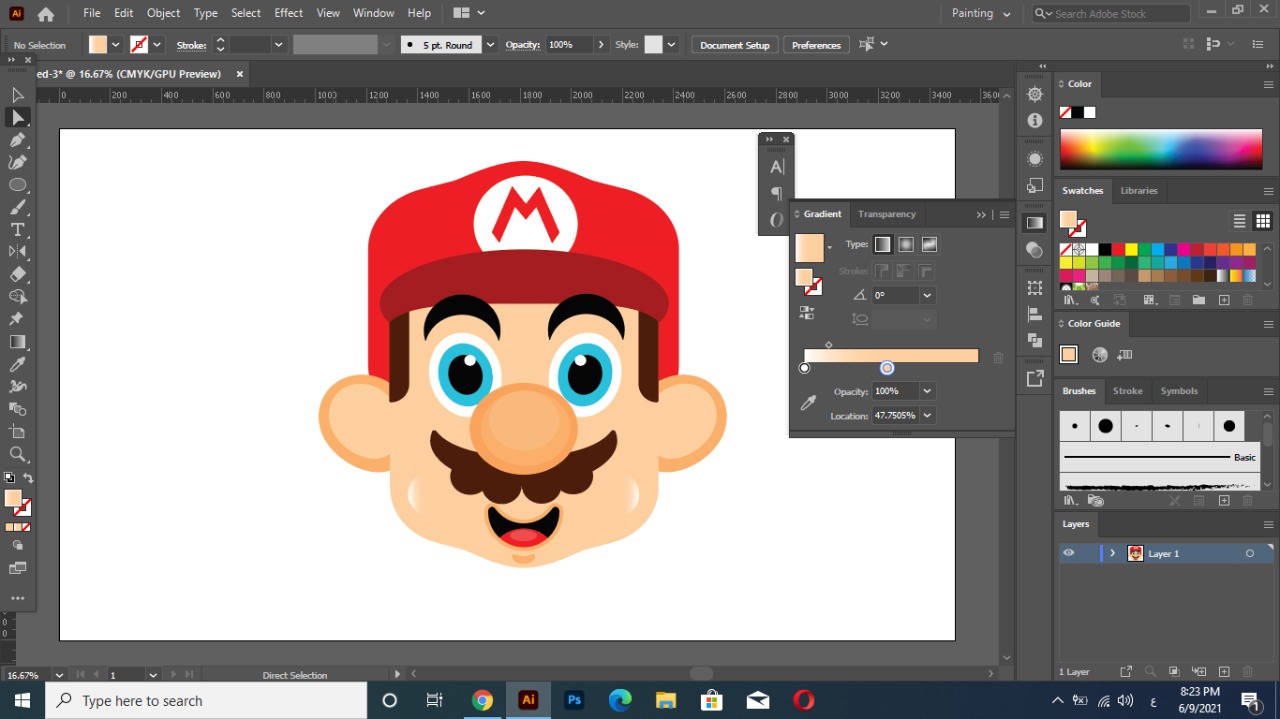Open Photoshop from the Windows taskbar
The image size is (1280, 719).
tap(574, 700)
